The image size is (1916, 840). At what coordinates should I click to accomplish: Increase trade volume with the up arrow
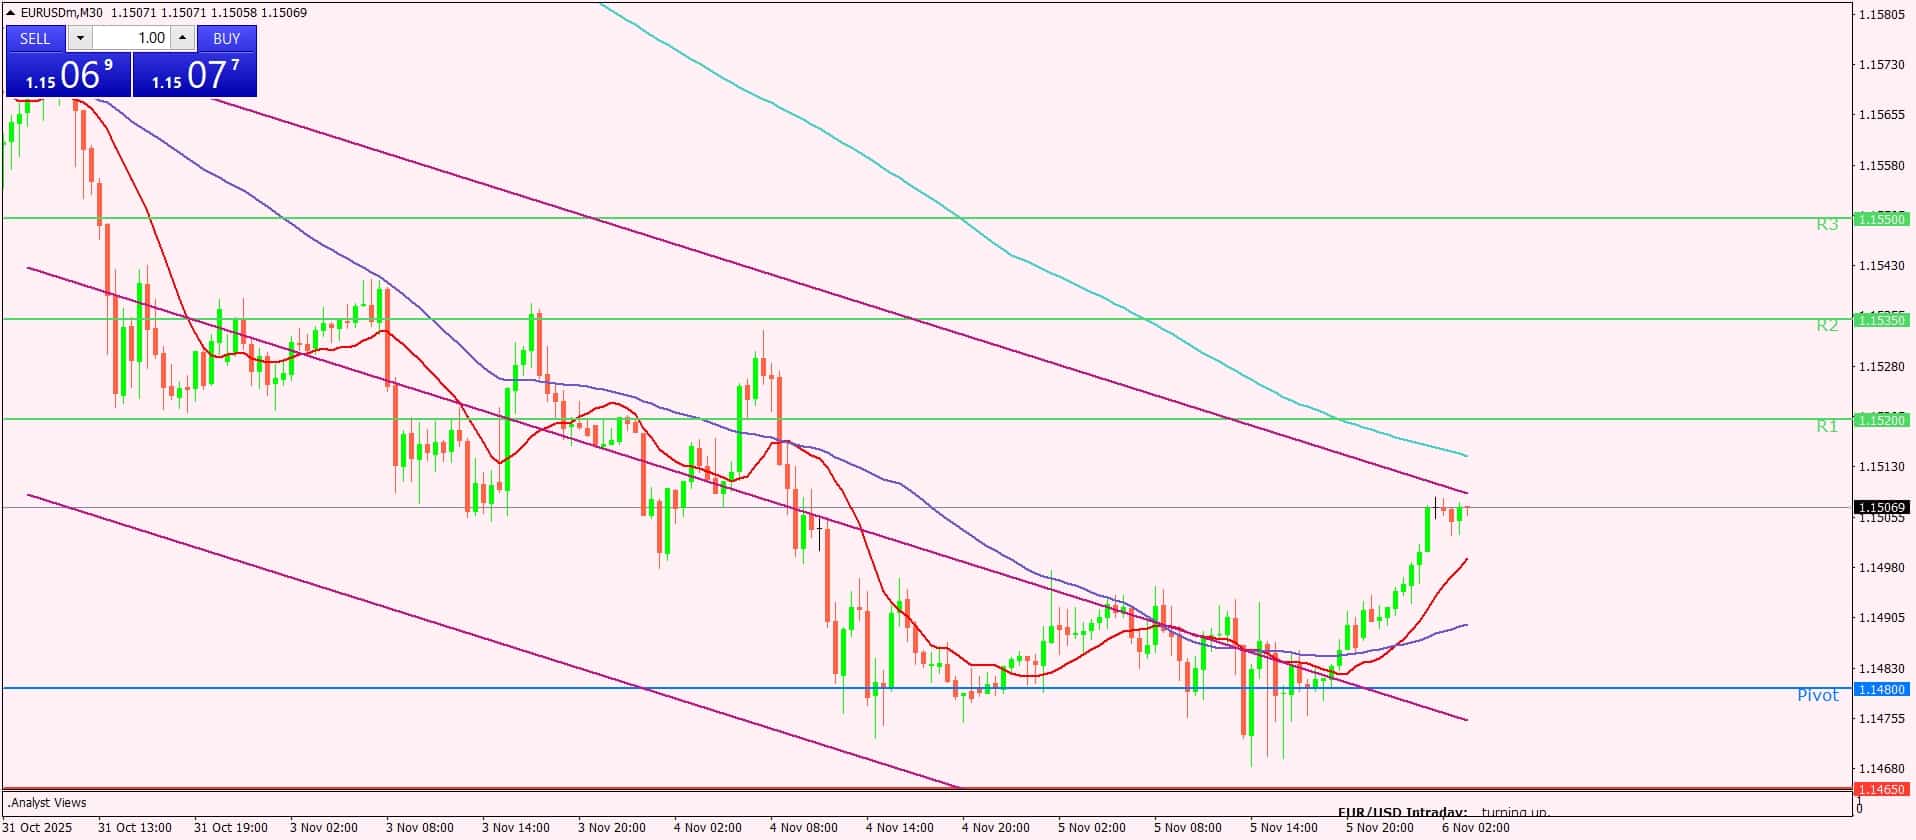[x=182, y=38]
